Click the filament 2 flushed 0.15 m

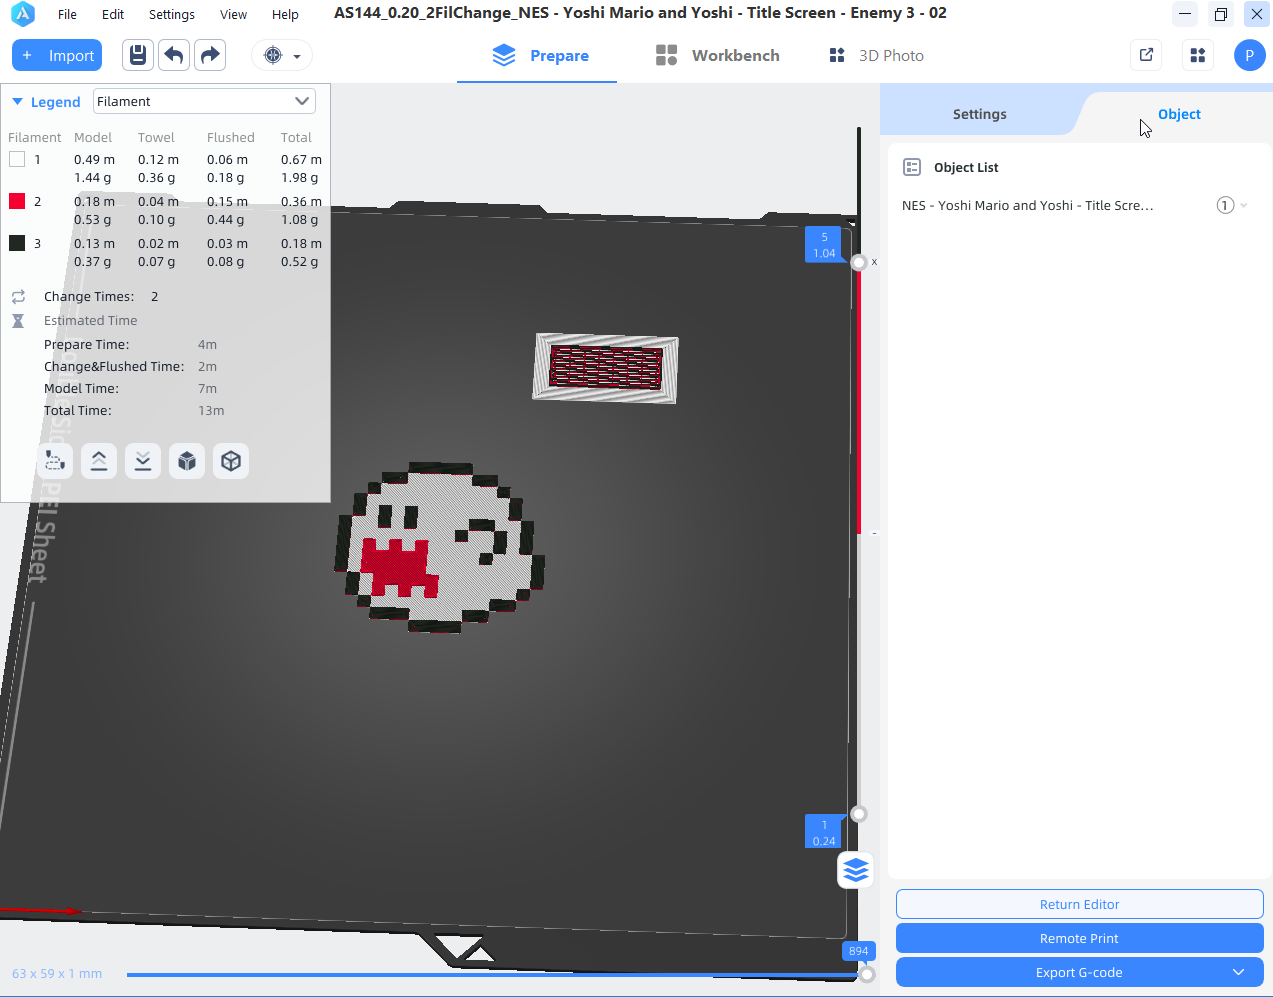point(227,202)
